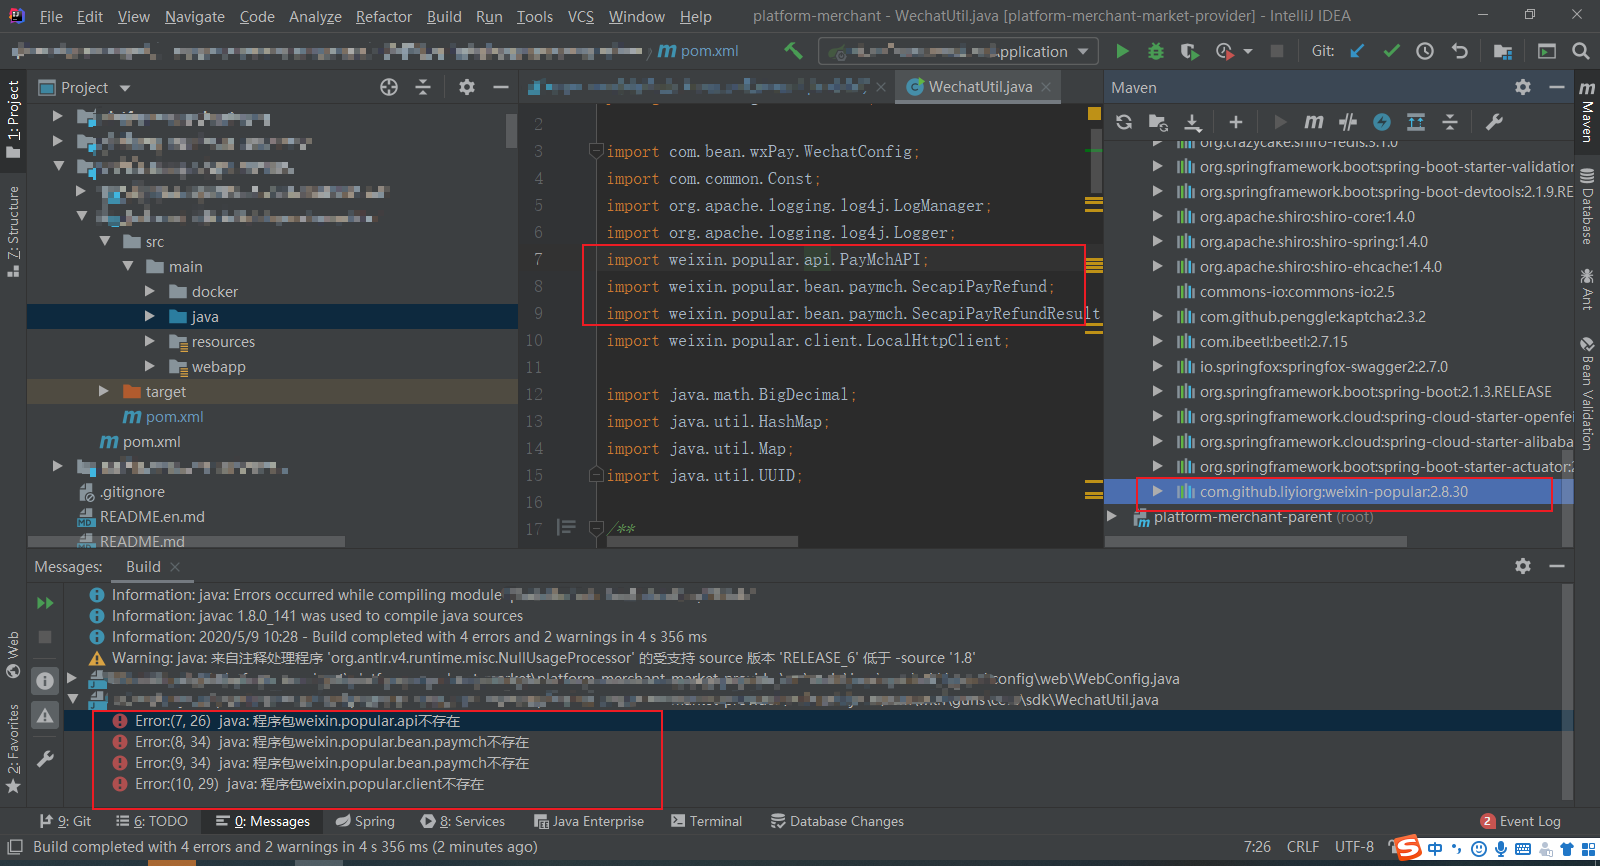This screenshot has width=1600, height=866.
Task: Open Project view dropdown
Action: (125, 88)
